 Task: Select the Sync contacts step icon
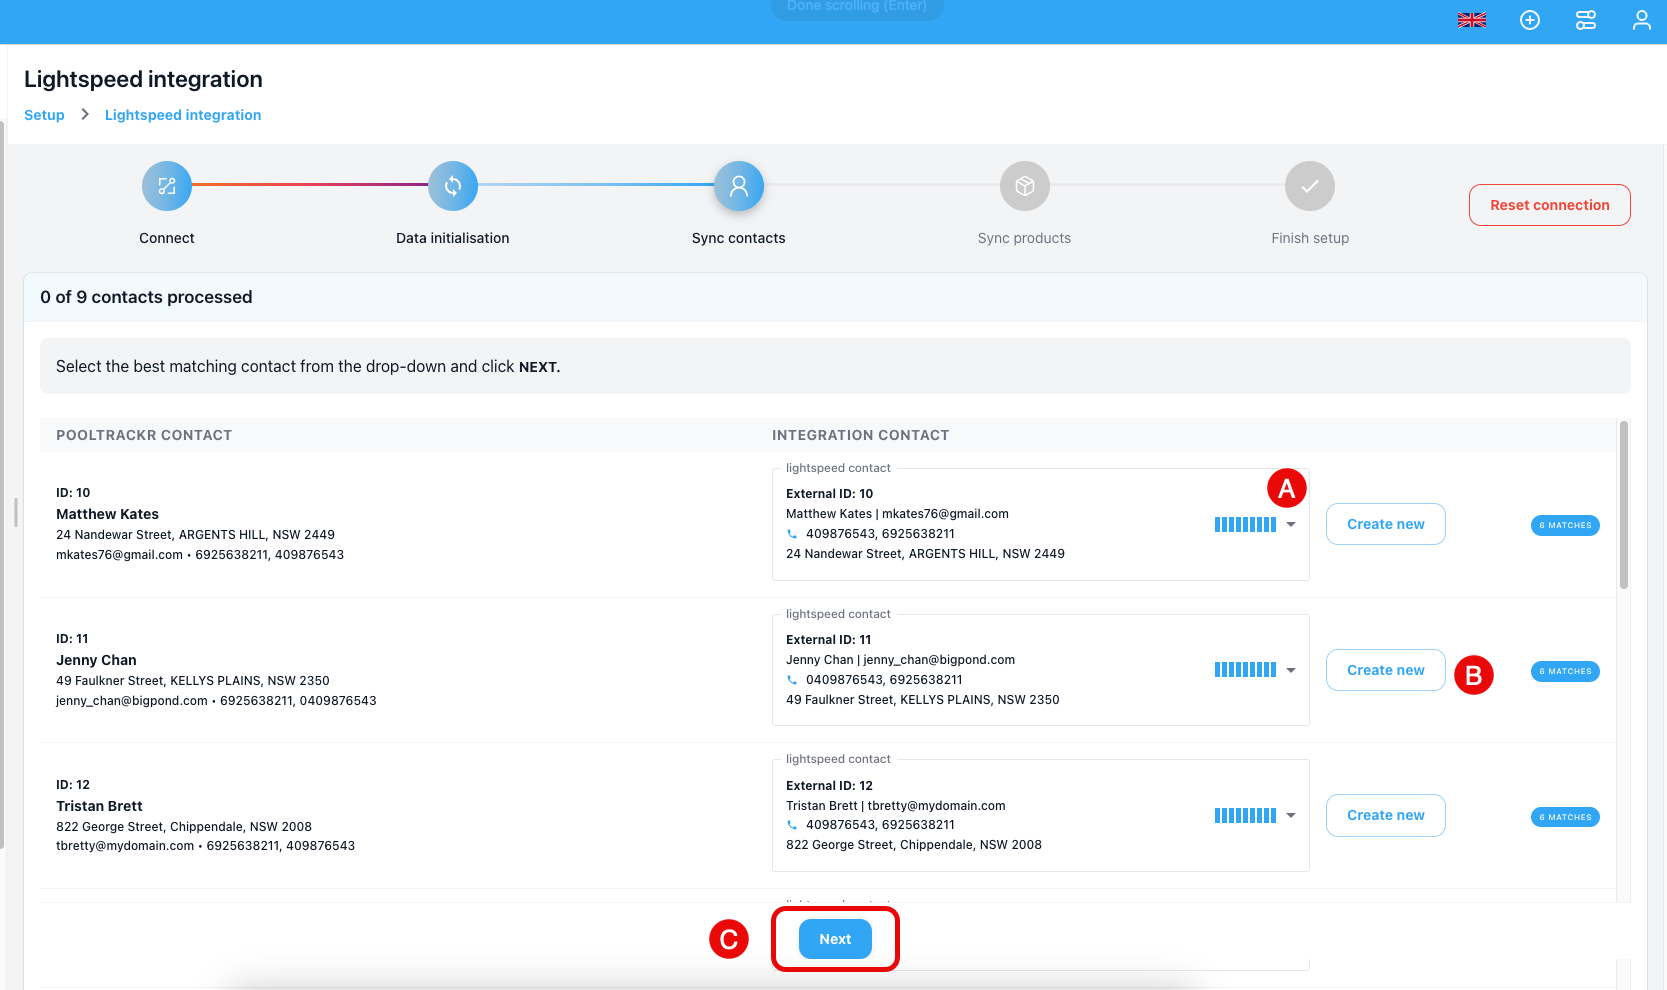[739, 186]
